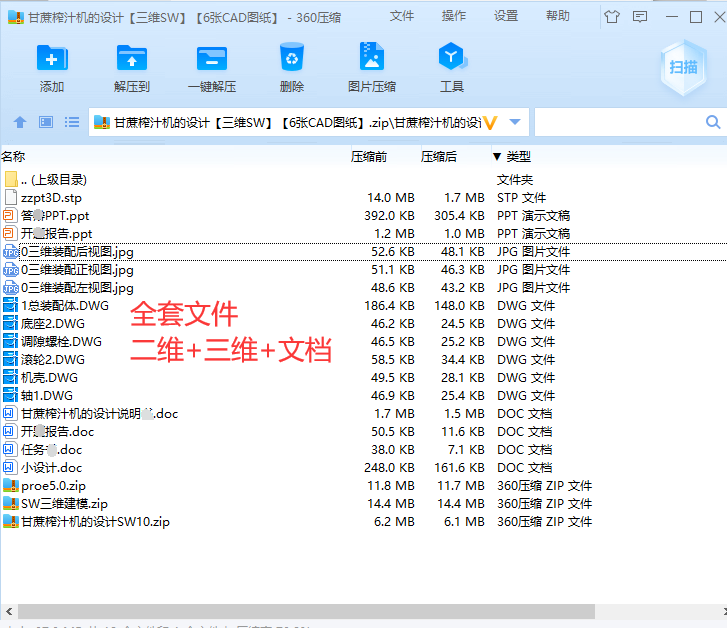This screenshot has height=628, width=727.
Task: Open the skin (shirt) icon in title bar
Action: click(612, 17)
